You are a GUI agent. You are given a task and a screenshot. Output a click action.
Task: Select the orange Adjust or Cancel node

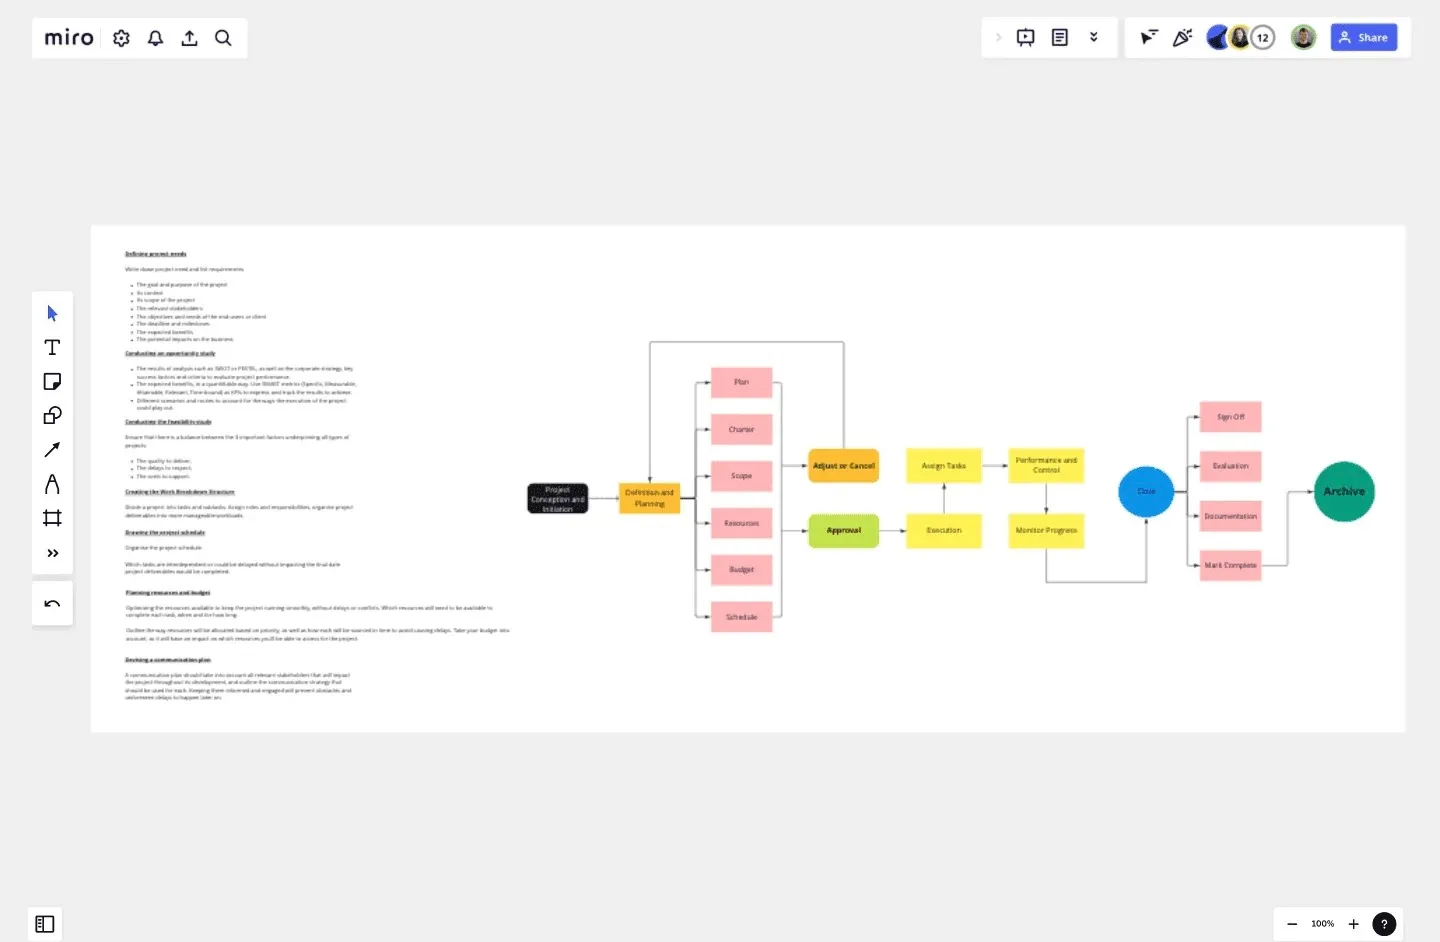point(844,466)
